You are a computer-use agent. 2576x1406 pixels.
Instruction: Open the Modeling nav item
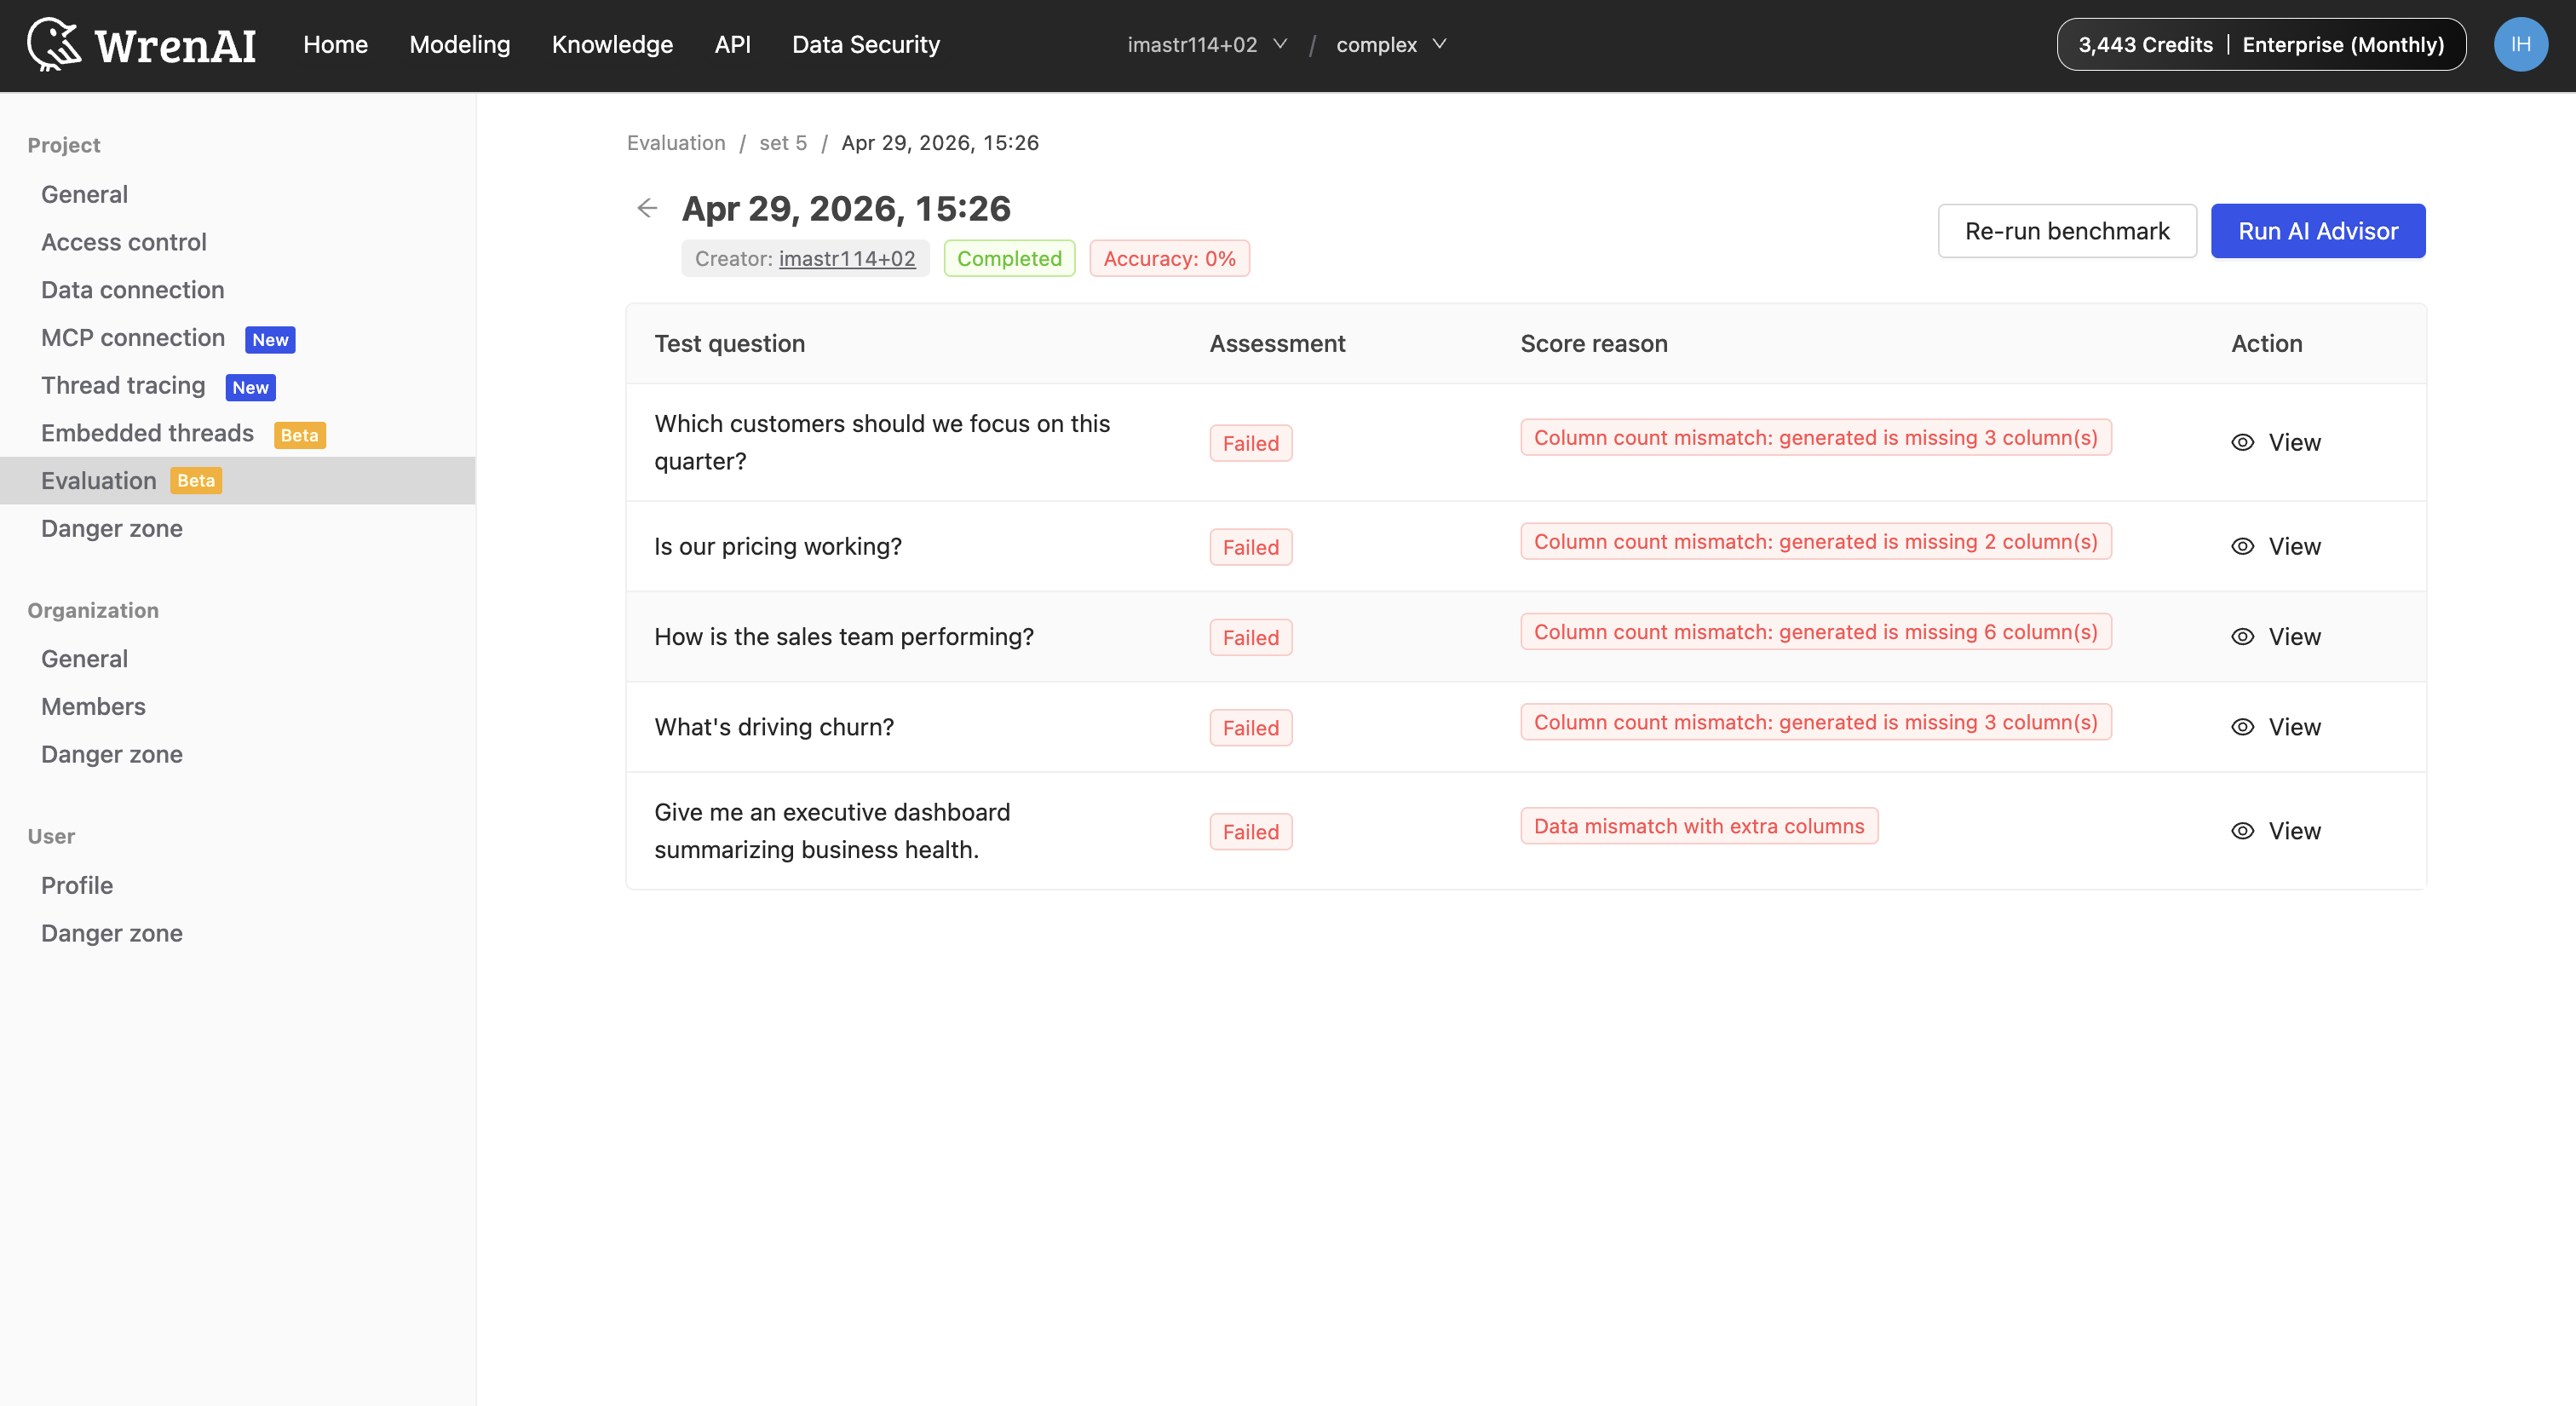click(460, 45)
